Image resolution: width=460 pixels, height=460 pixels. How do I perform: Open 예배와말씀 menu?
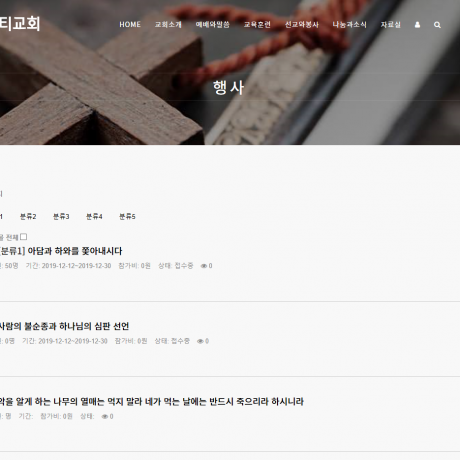[x=213, y=25]
